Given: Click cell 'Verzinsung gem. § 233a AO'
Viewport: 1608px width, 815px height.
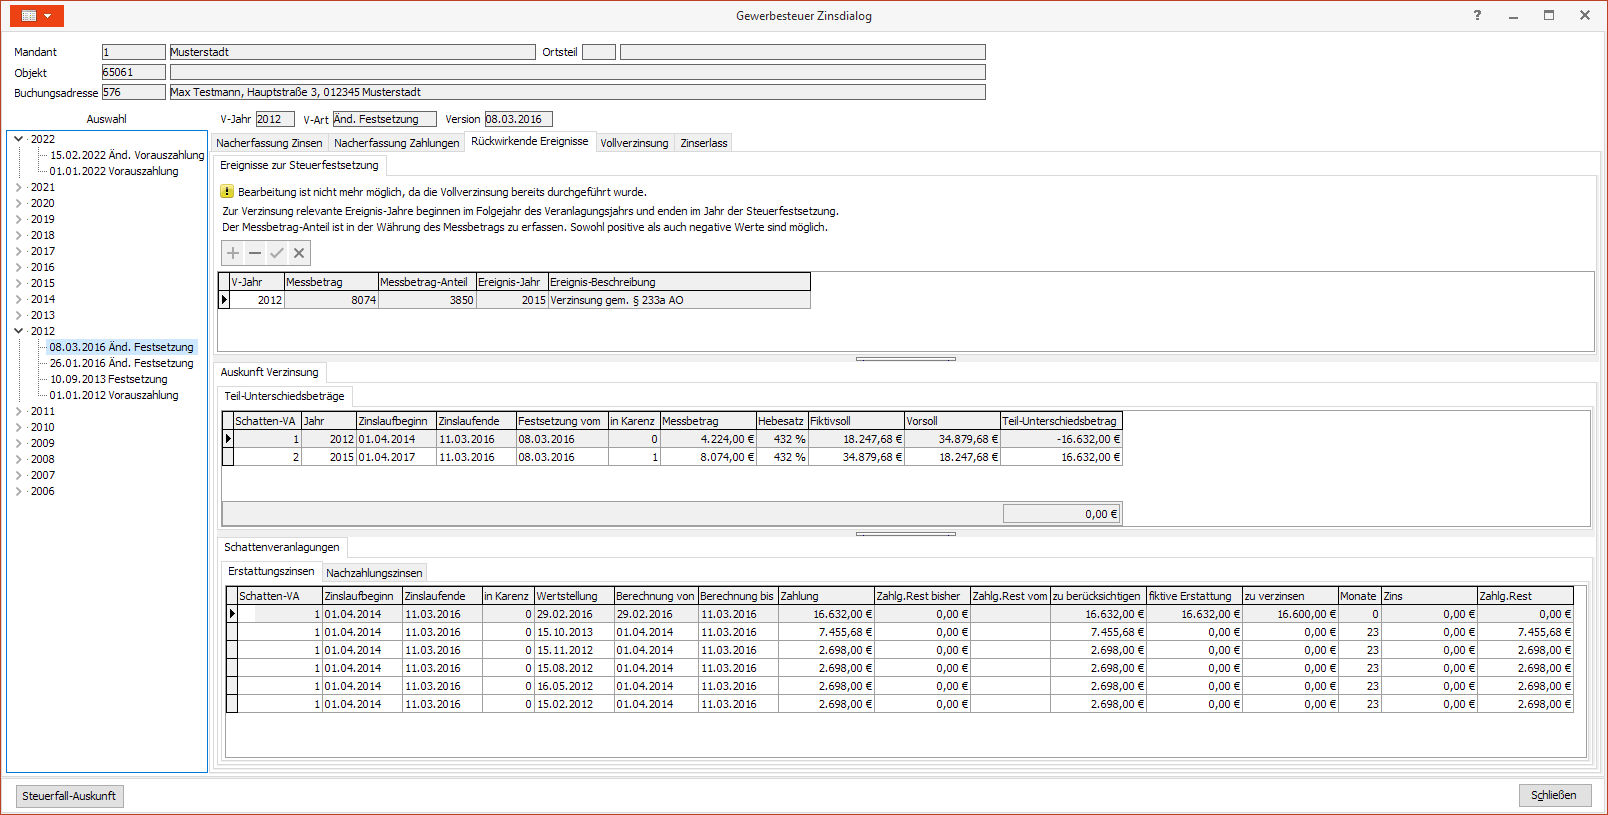Looking at the screenshot, I should [x=679, y=300].
